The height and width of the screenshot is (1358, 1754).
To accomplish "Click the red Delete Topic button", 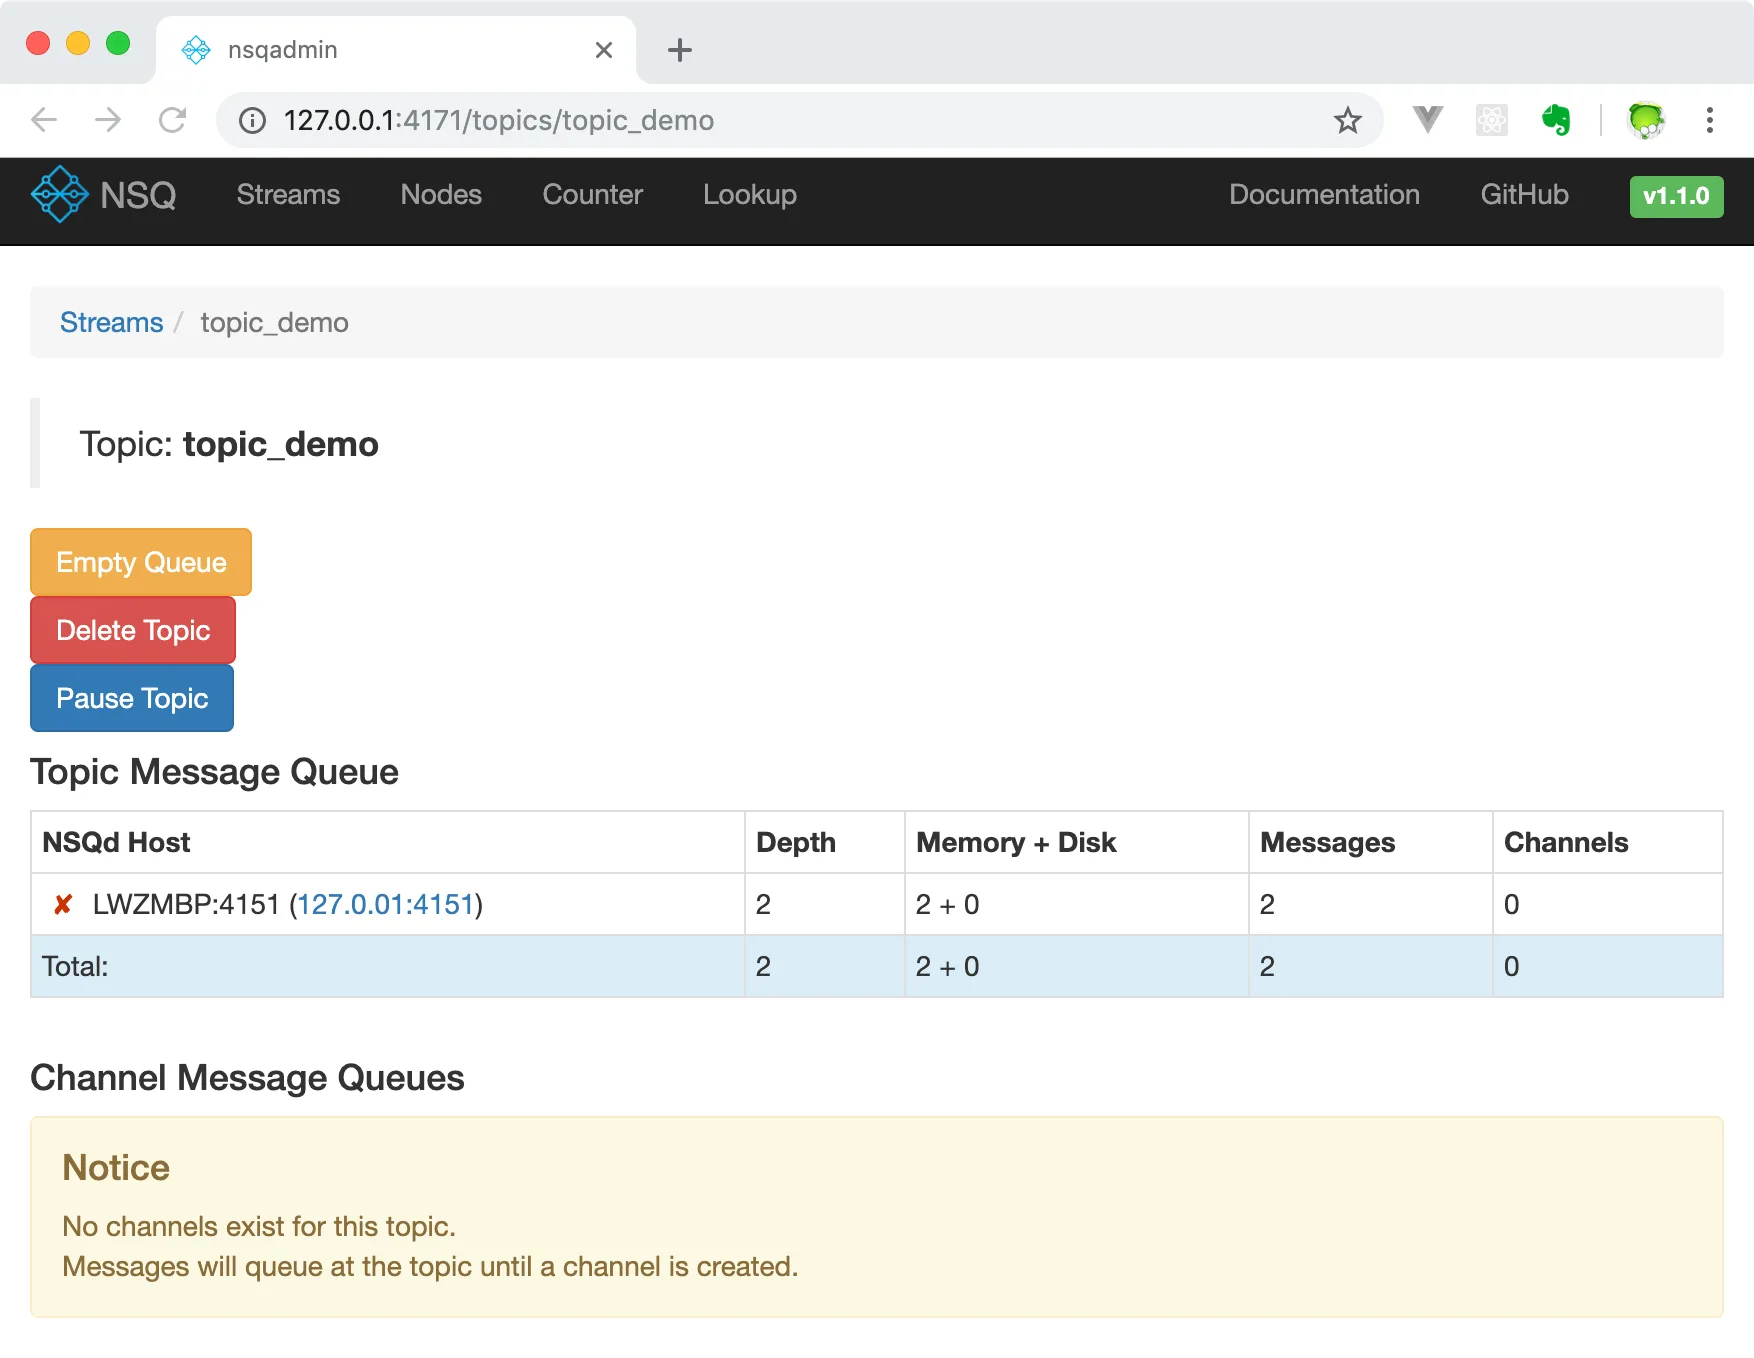I will tap(133, 630).
